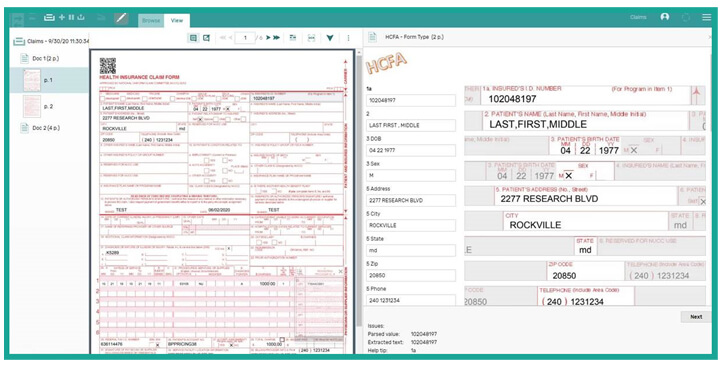Click the scanner/print icon in top toolbar
This screenshot has height=366, width=722.
[49, 17]
